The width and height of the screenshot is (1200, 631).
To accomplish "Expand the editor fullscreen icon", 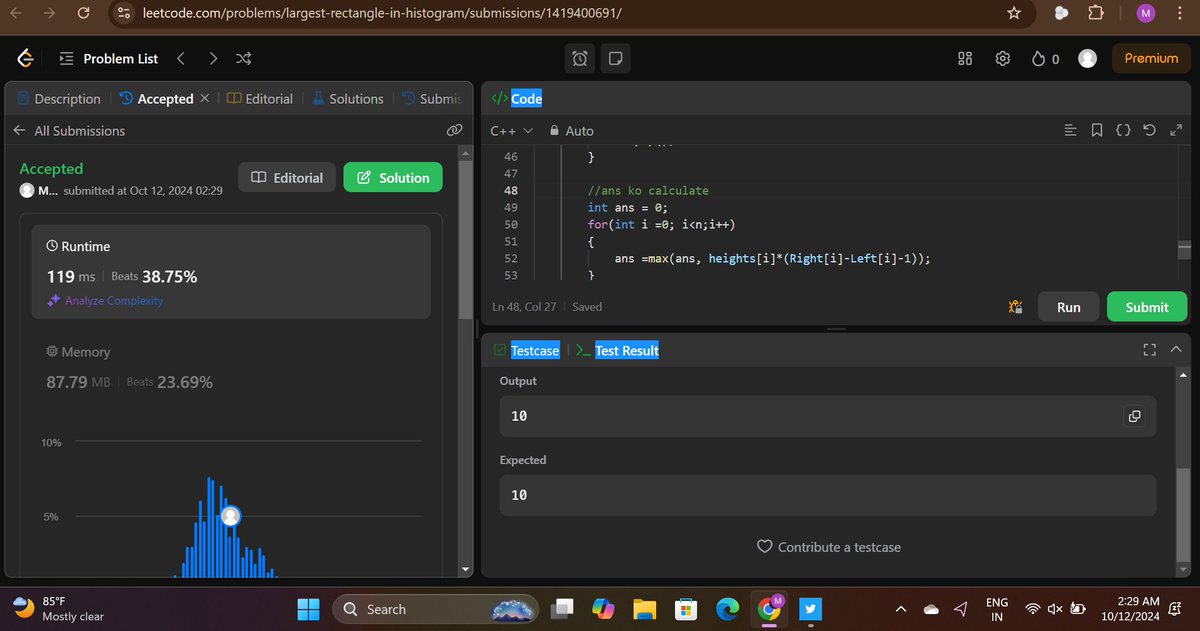I will [x=1174, y=131].
